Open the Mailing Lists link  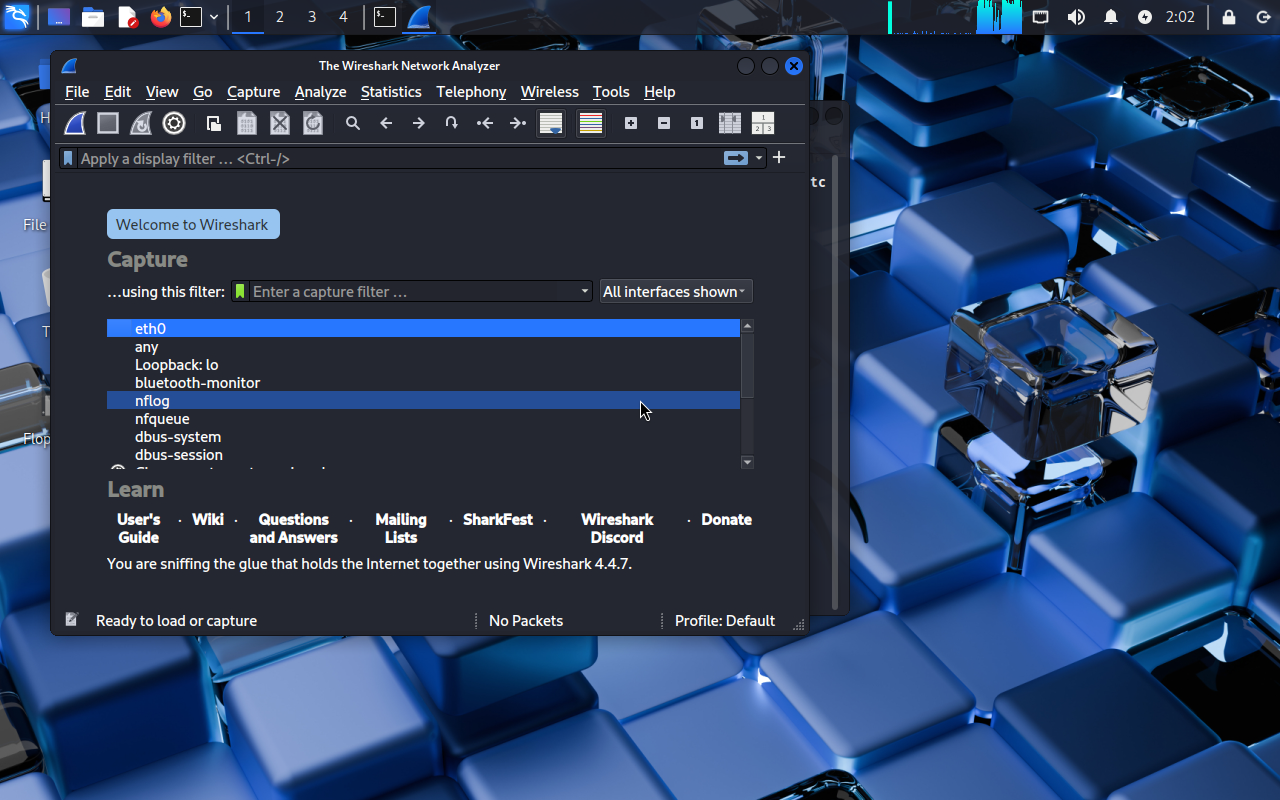click(401, 528)
